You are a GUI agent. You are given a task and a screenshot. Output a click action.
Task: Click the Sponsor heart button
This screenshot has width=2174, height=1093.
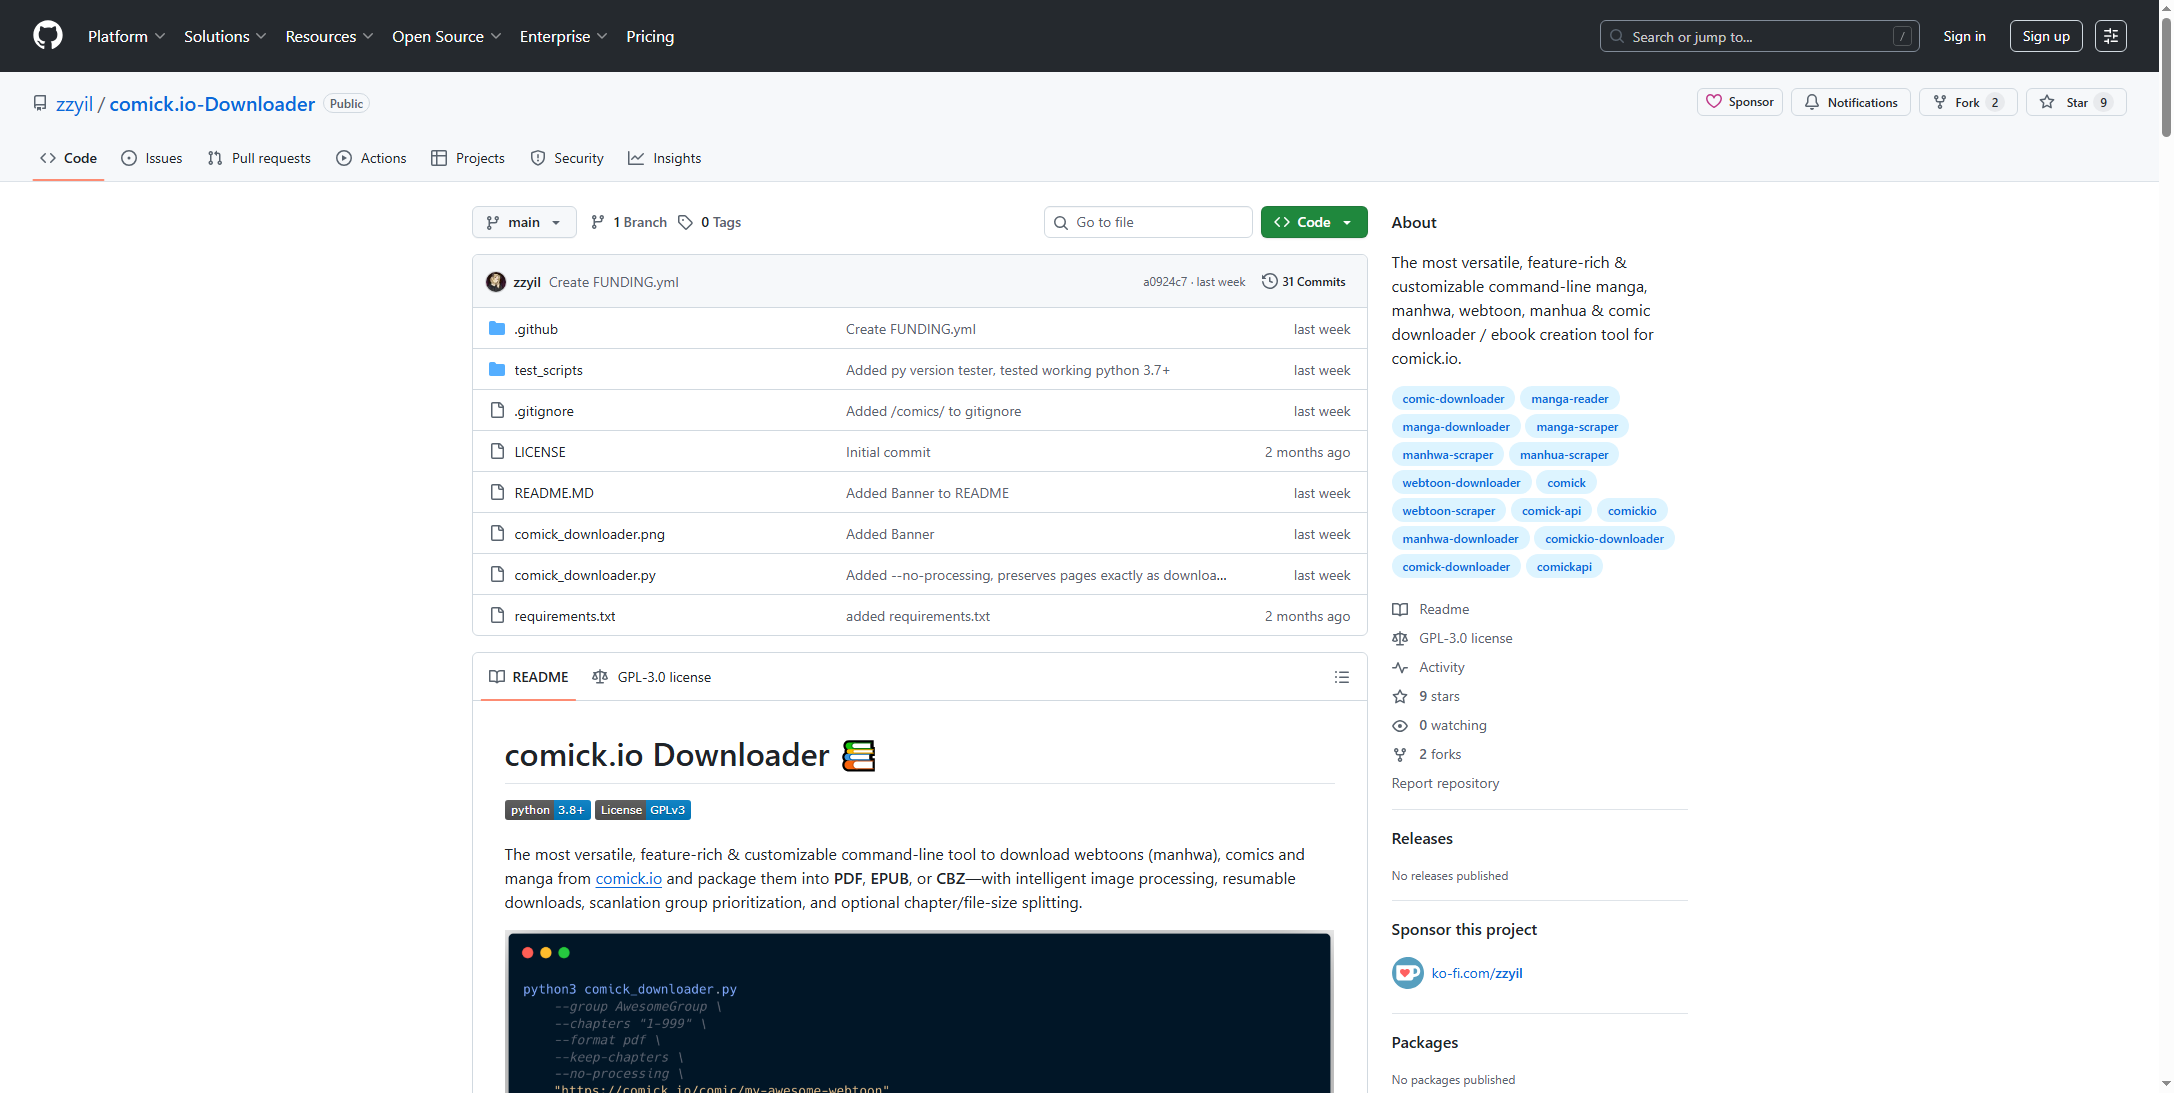click(1739, 102)
